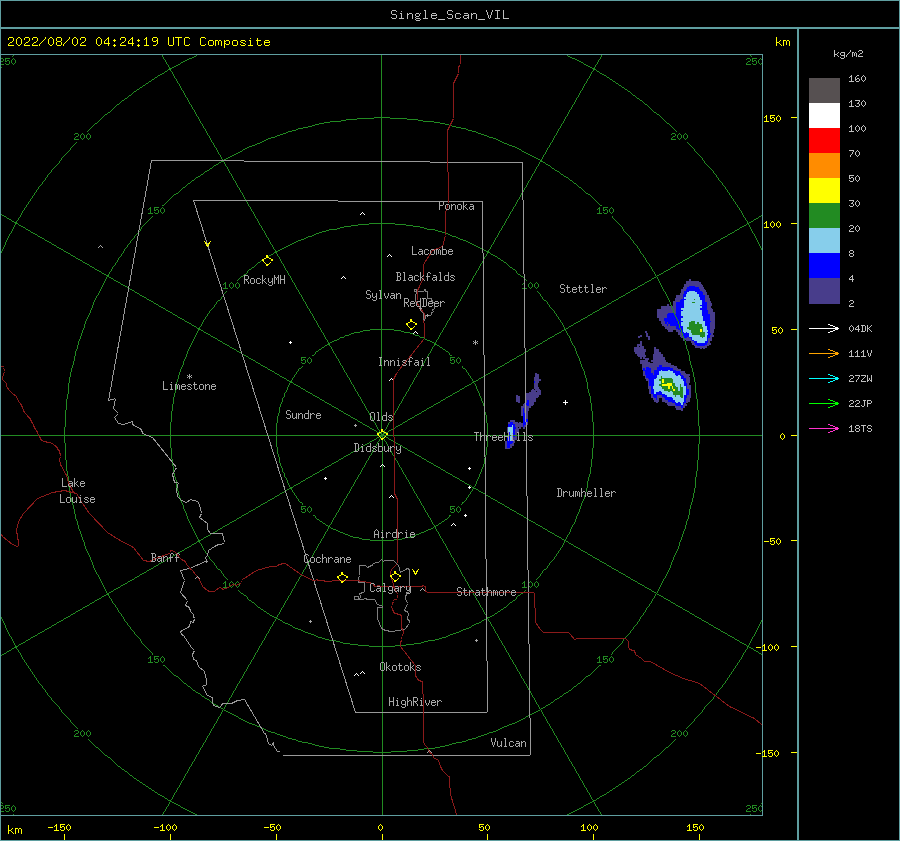Click the light blue 8-20 legend swatch
Viewport: 900px width, 841px height.
click(x=824, y=241)
